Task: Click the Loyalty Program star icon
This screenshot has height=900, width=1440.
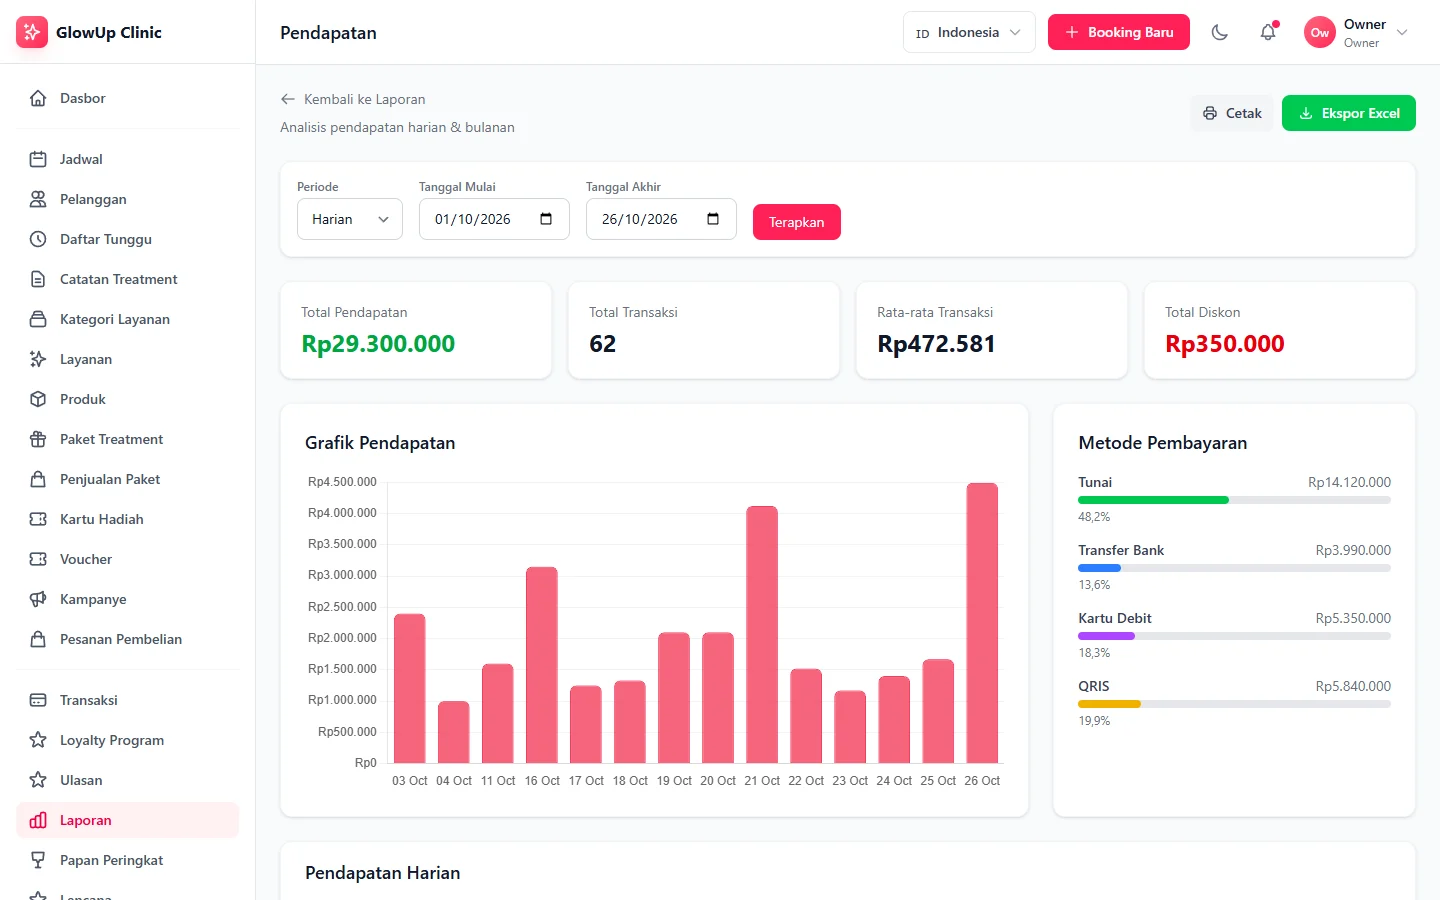Action: tap(38, 740)
